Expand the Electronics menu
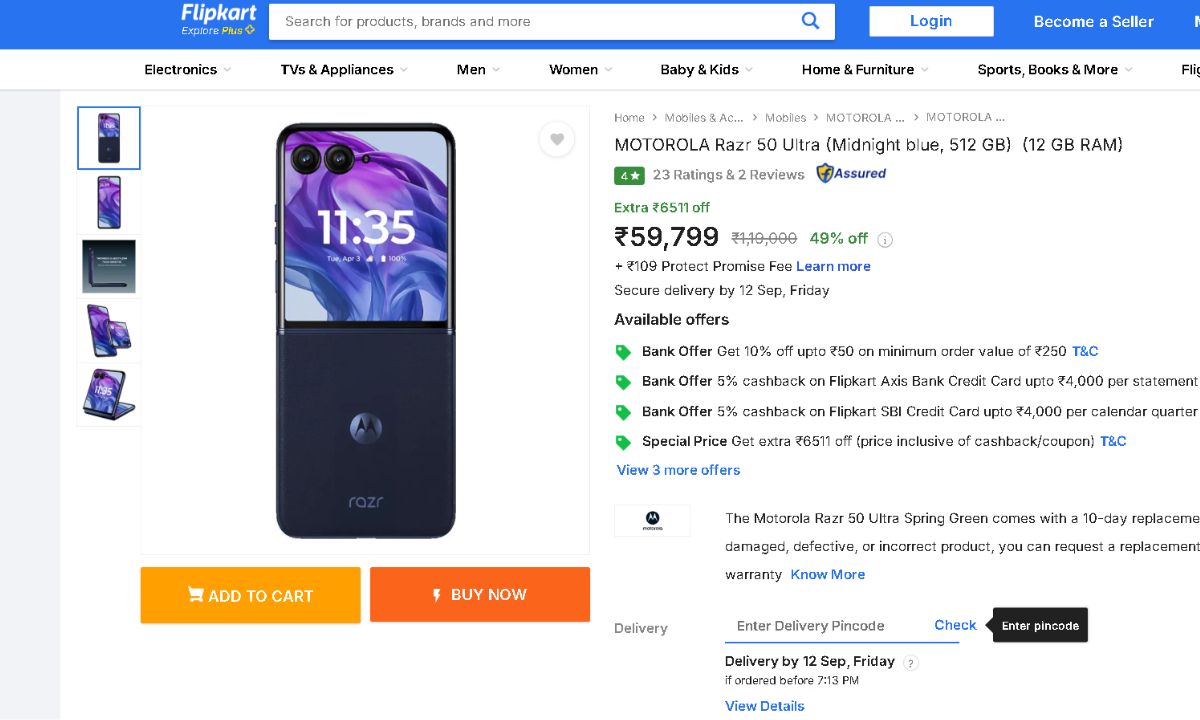Screen dimensions: 1200x720 pos(187,70)
